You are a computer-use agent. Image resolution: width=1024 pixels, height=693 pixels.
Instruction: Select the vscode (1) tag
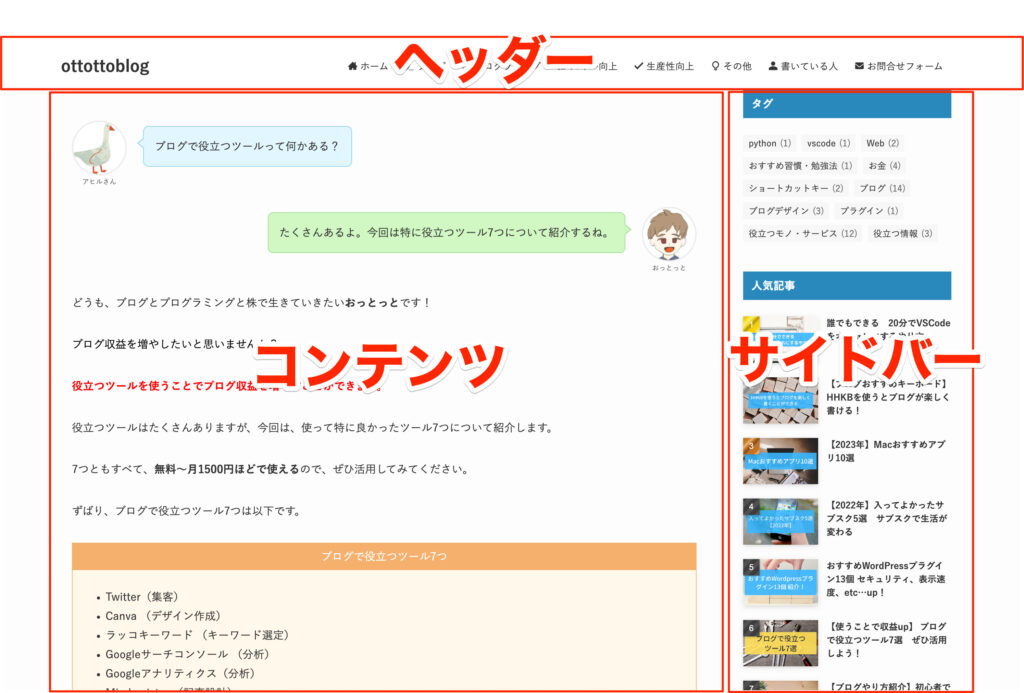828,143
